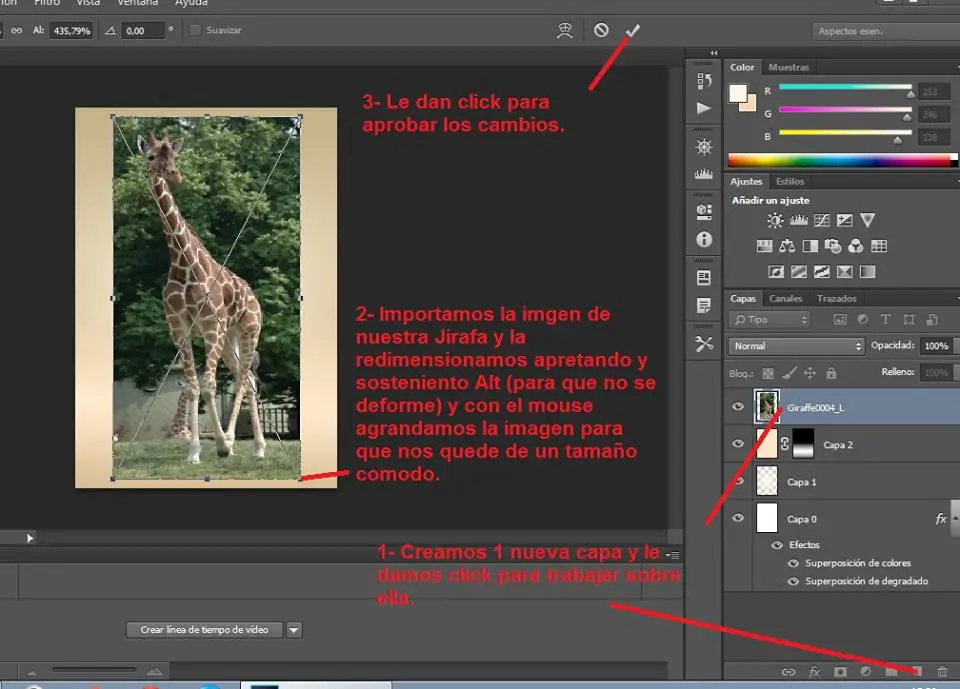
Task: Switch to the Muestras tab
Action: click(x=789, y=67)
